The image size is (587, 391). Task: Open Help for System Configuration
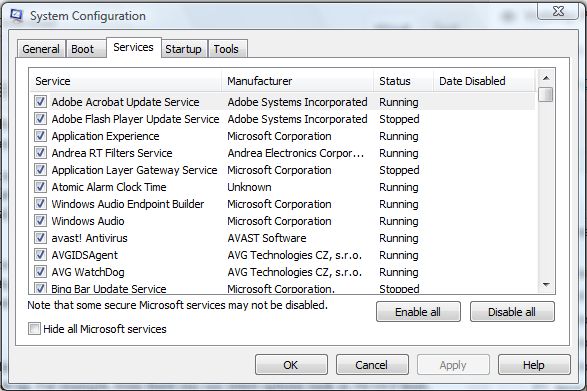click(x=534, y=365)
